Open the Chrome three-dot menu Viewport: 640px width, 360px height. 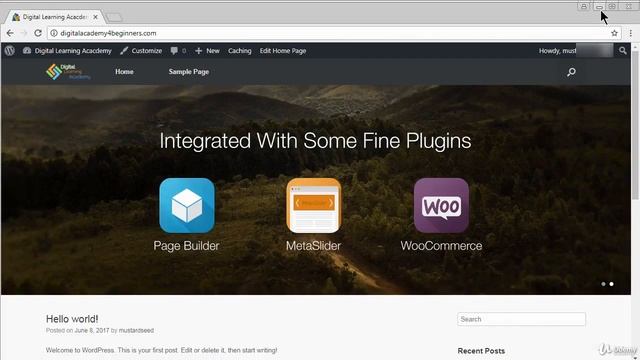pyautogui.click(x=631, y=33)
